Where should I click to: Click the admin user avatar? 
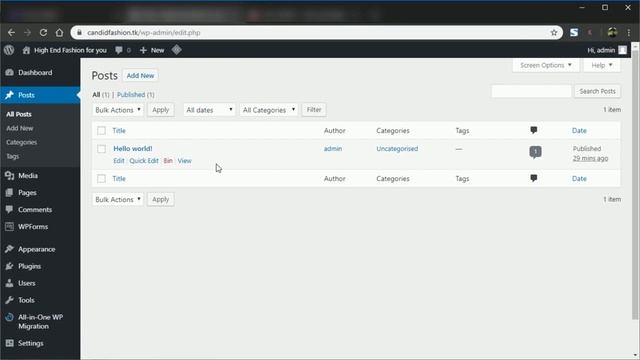622,50
